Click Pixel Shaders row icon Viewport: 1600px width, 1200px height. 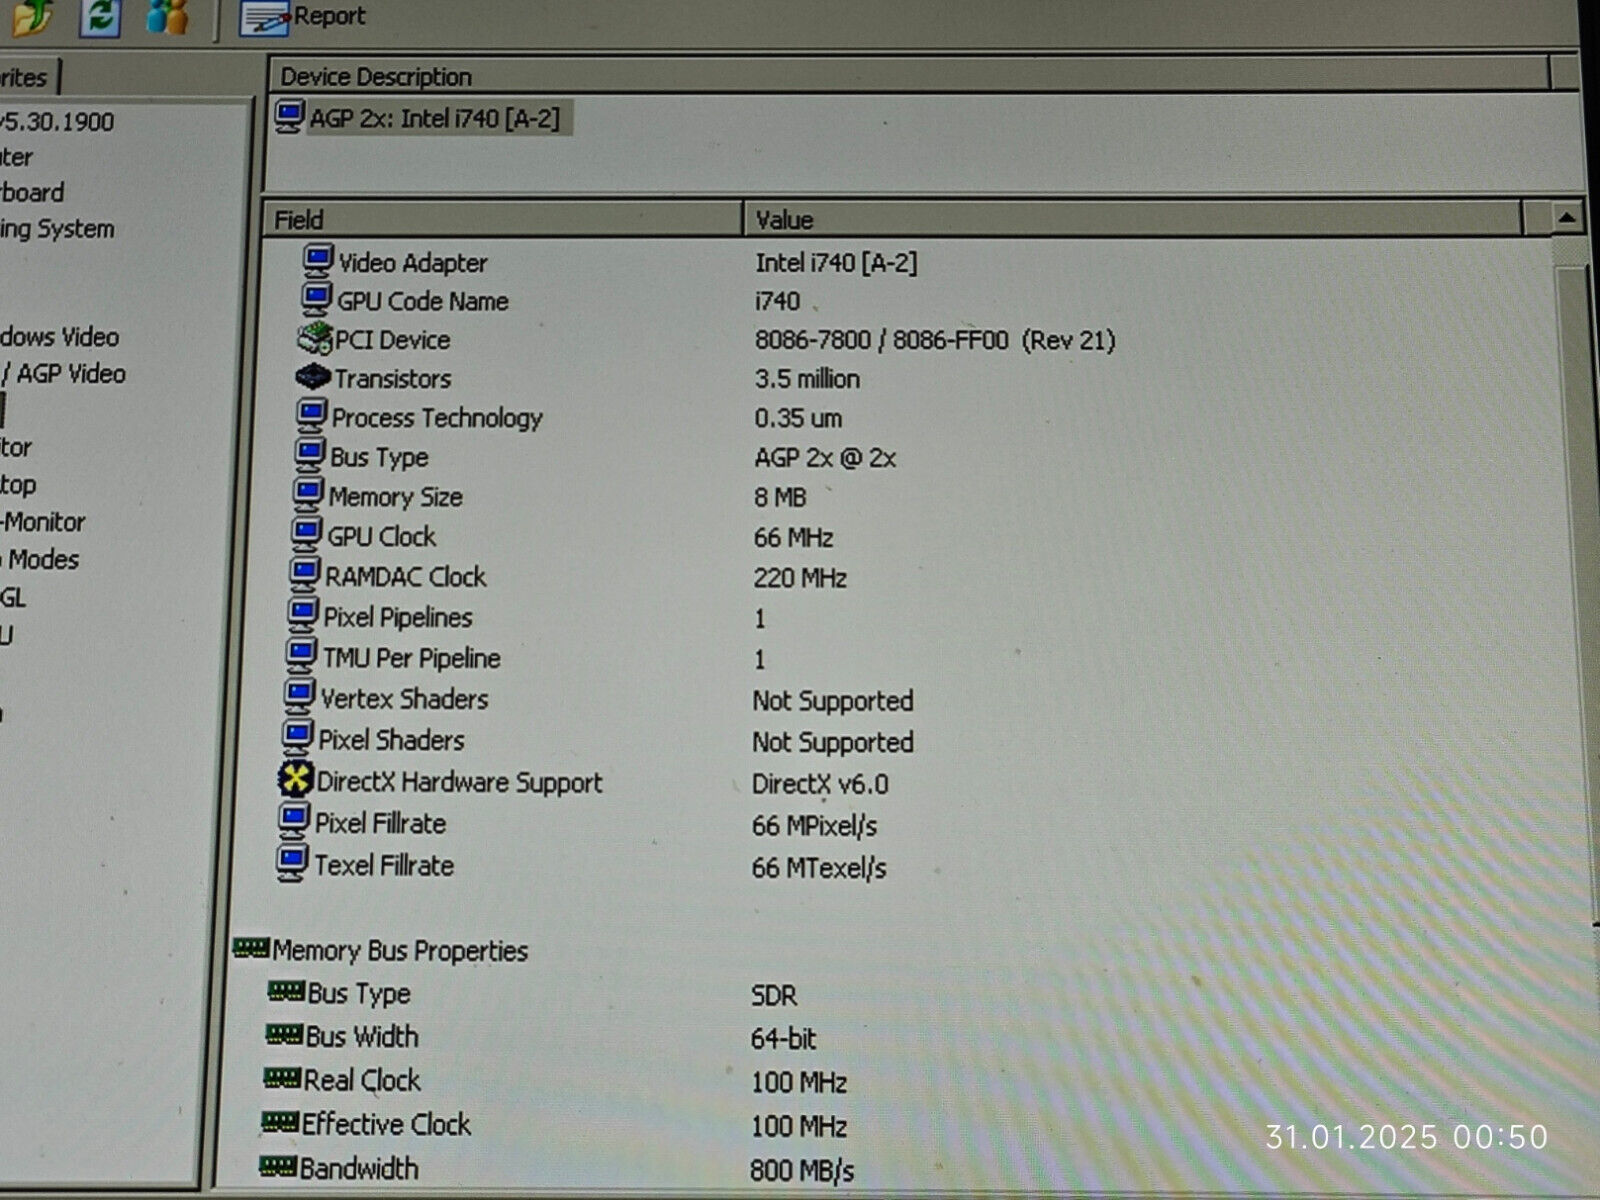click(x=297, y=738)
